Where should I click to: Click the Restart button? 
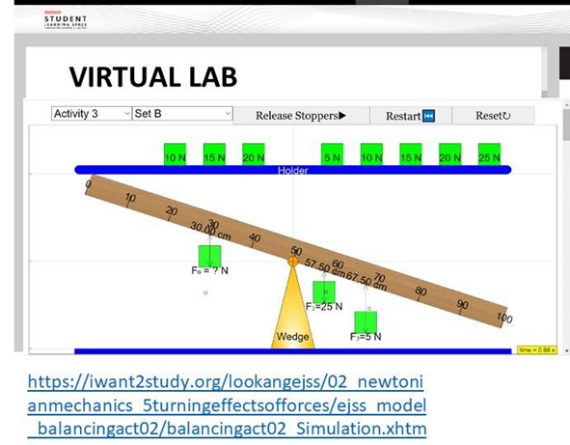410,116
